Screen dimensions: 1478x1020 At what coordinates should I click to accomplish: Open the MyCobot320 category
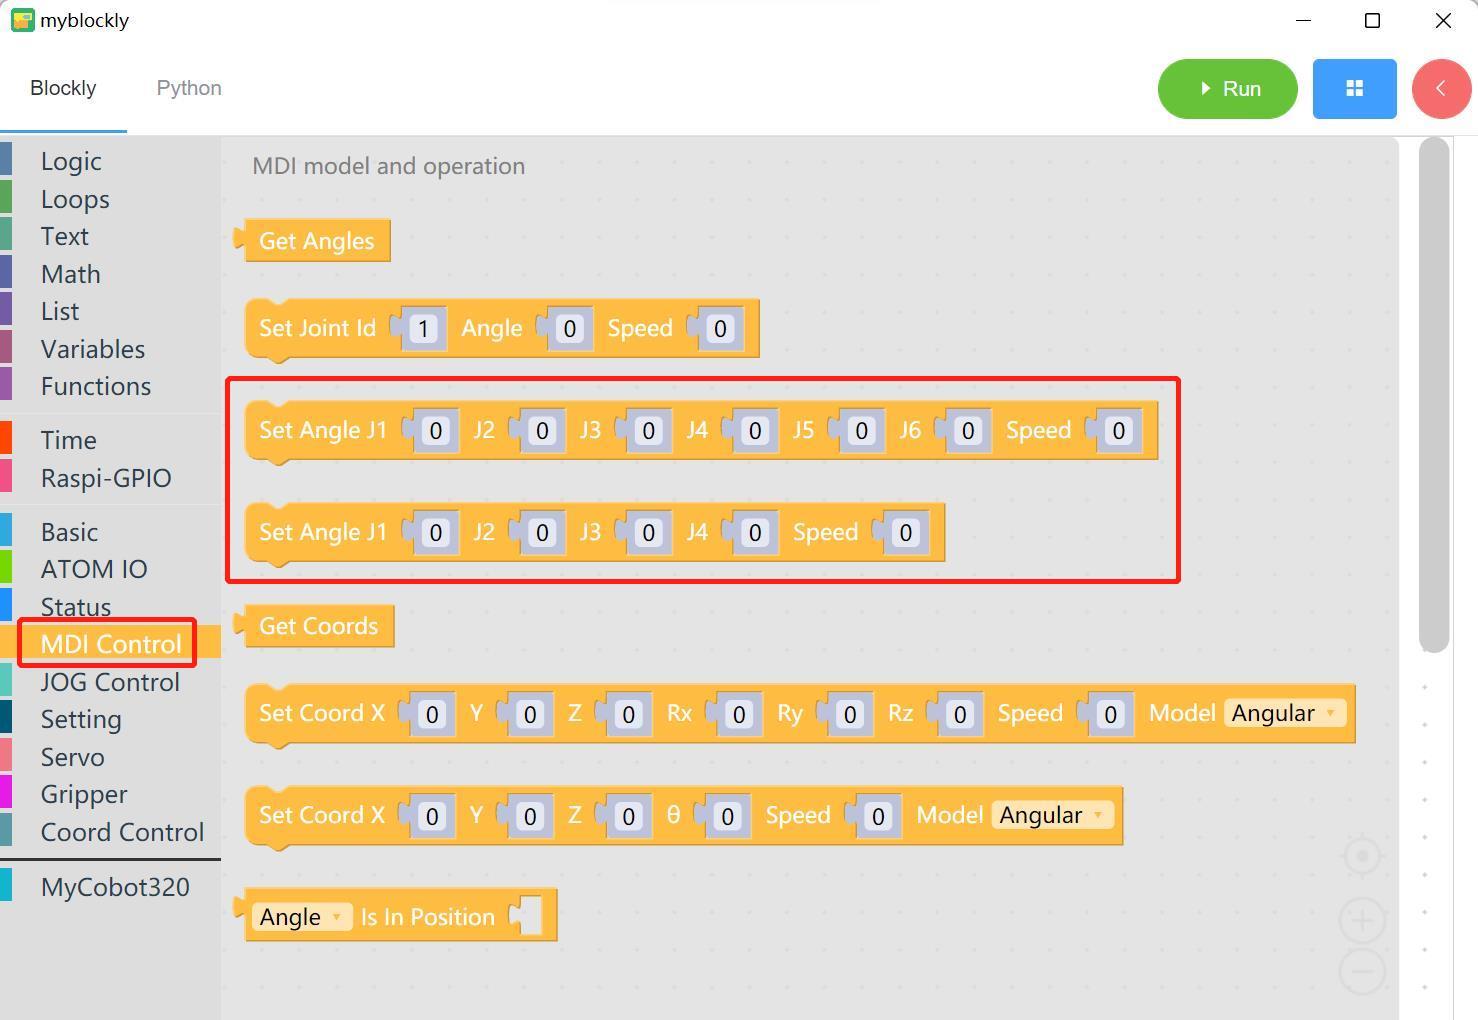115,887
